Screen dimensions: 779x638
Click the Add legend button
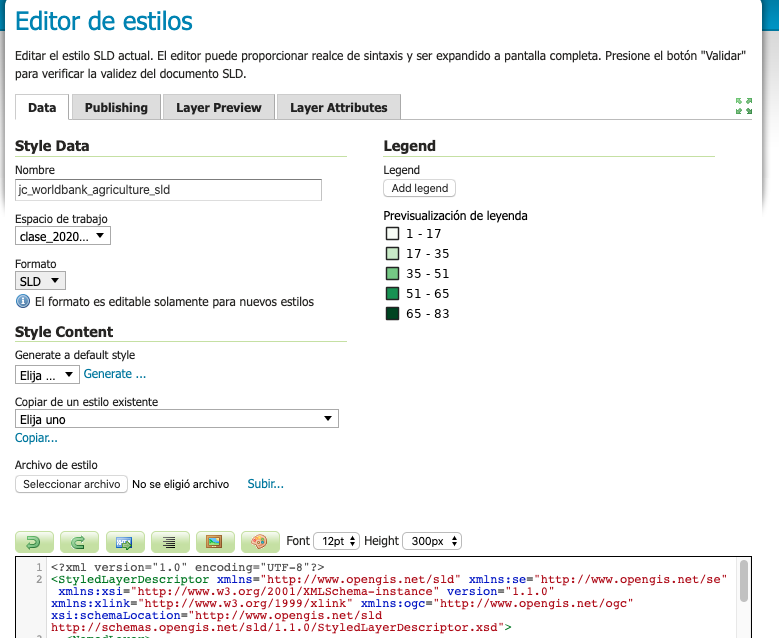click(x=420, y=188)
